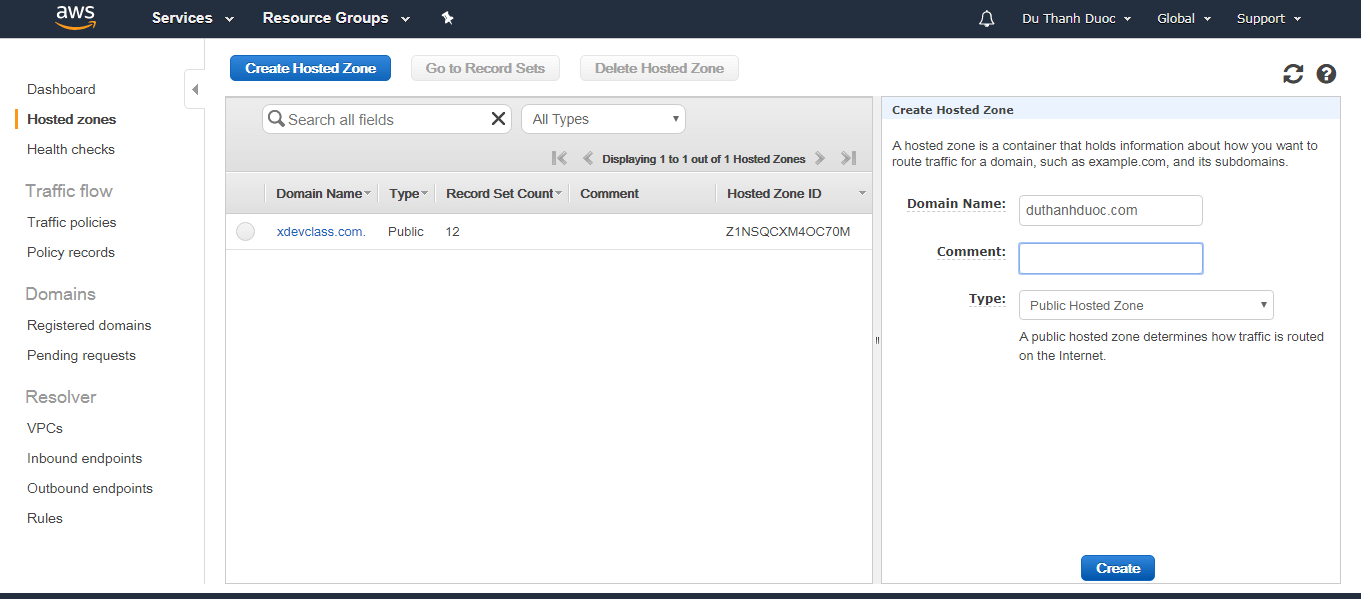Open the Services dropdown menu
The width and height of the screenshot is (1361, 599).
(x=193, y=18)
